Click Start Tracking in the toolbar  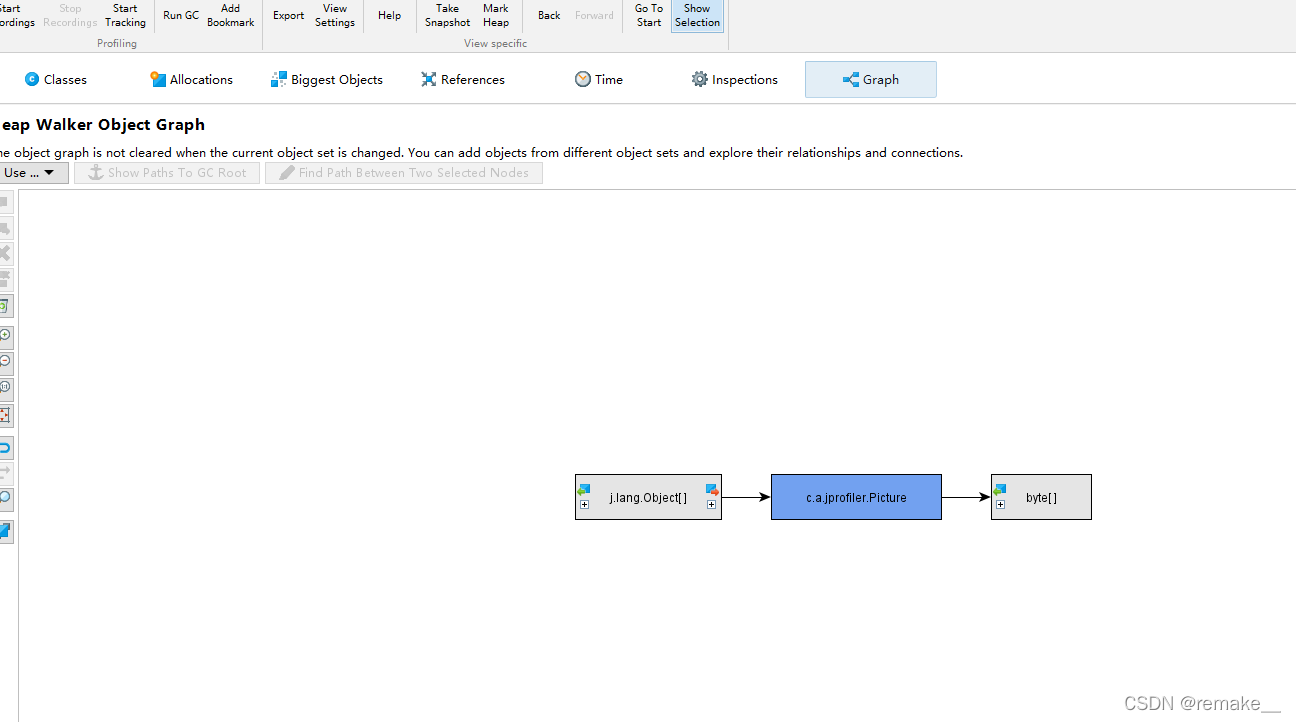(125, 15)
